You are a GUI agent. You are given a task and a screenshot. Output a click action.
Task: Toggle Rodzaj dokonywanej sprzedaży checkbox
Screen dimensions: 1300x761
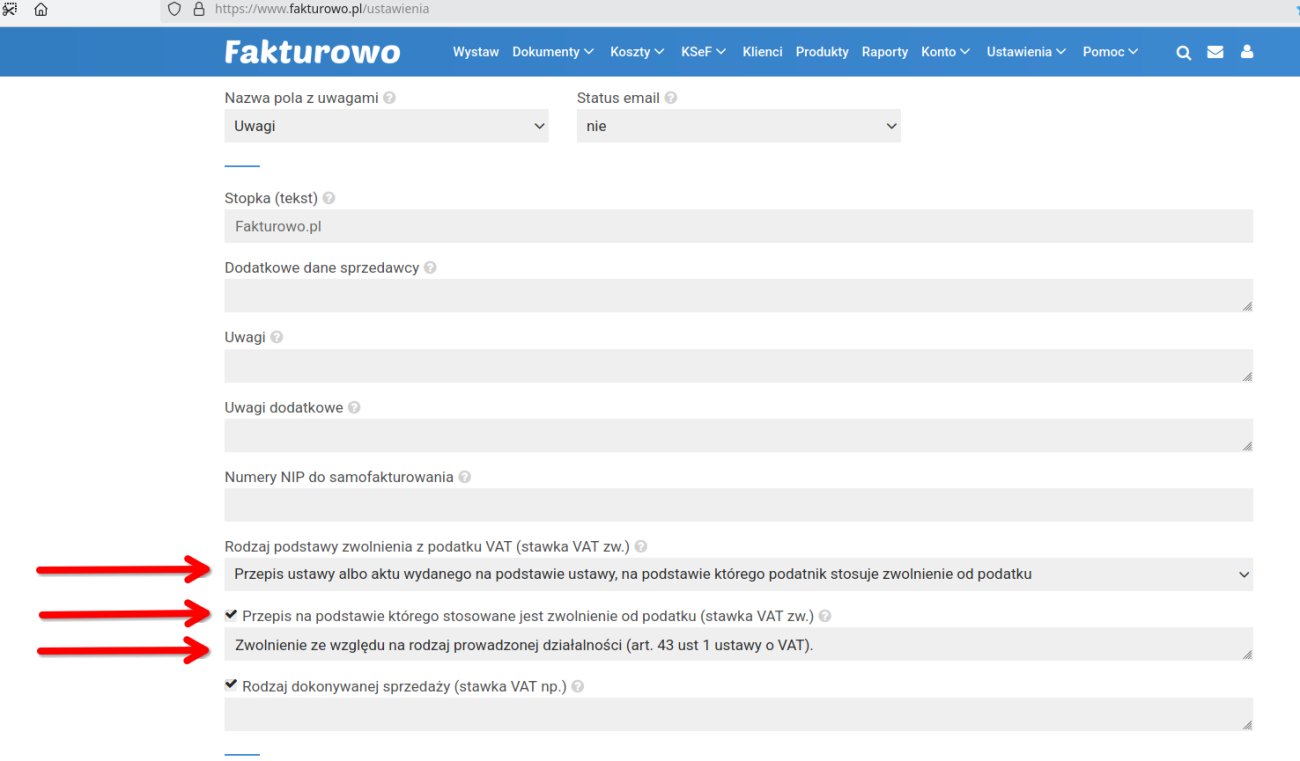[x=232, y=685]
